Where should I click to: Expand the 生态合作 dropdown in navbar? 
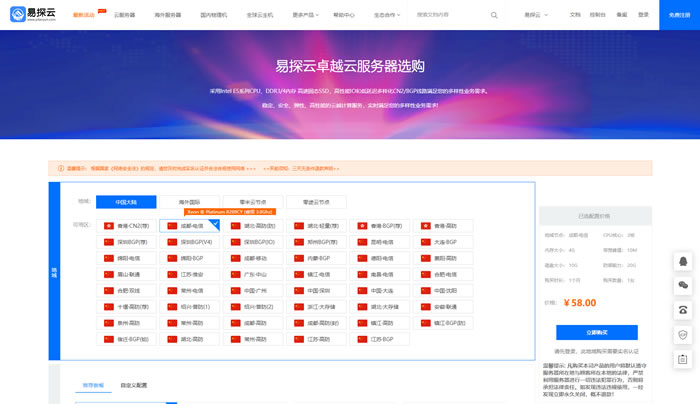(386, 15)
